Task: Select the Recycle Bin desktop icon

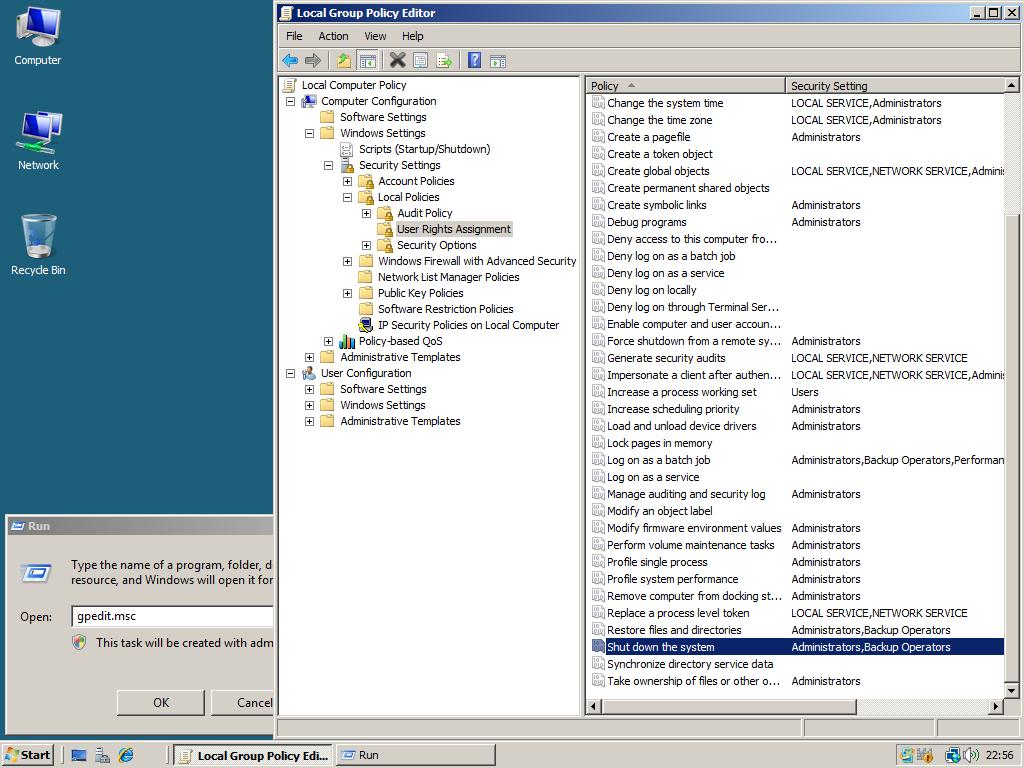Action: pos(38,245)
